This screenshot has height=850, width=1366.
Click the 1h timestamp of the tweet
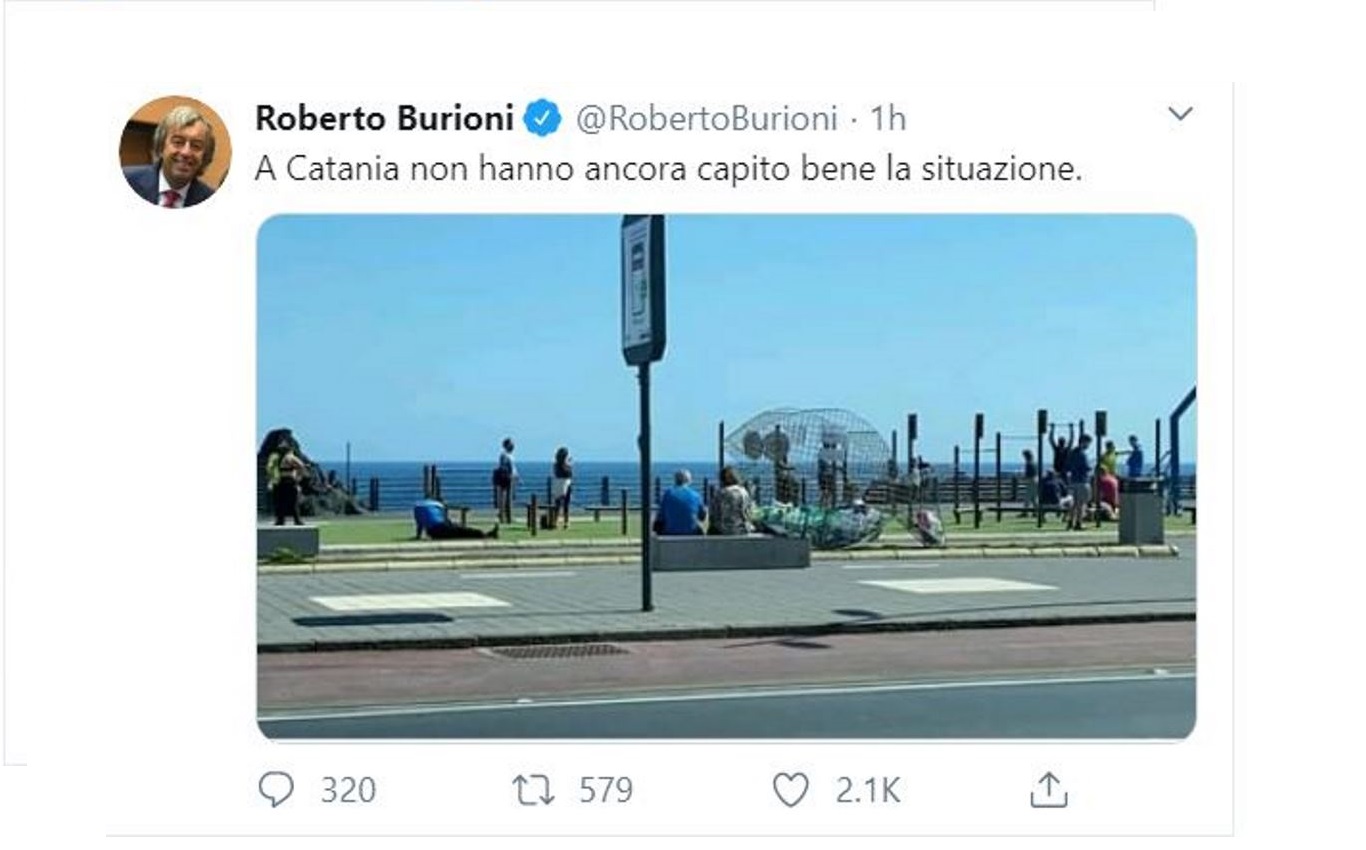887,119
